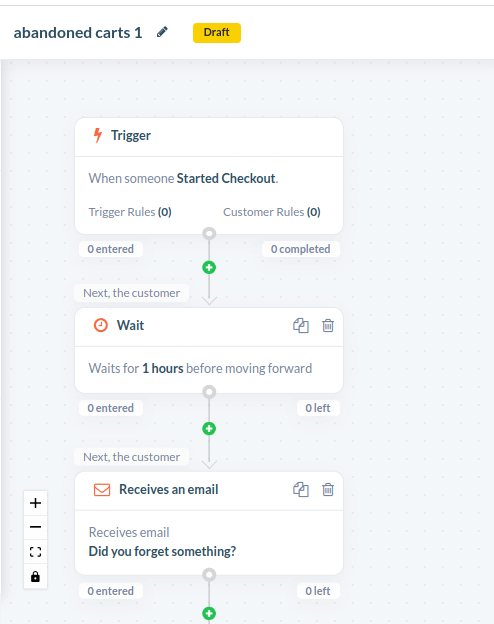Open the Did you forget something? email
This screenshot has width=494, height=624.
162,552
